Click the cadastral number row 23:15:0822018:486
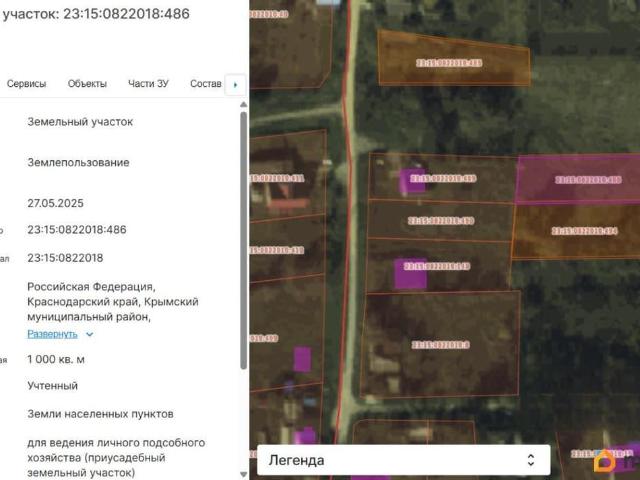The width and height of the screenshot is (640, 480). tap(77, 230)
